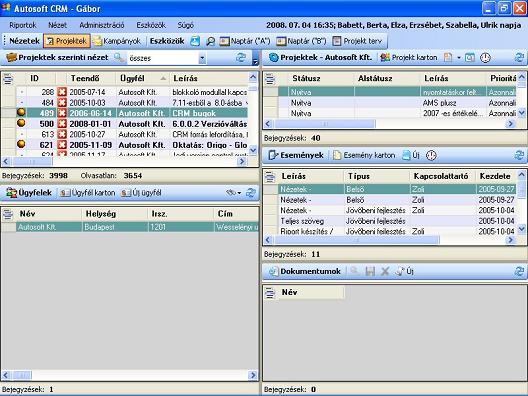
Task: Click the save icon in Dokumentumok toolbar
Action: (370, 271)
